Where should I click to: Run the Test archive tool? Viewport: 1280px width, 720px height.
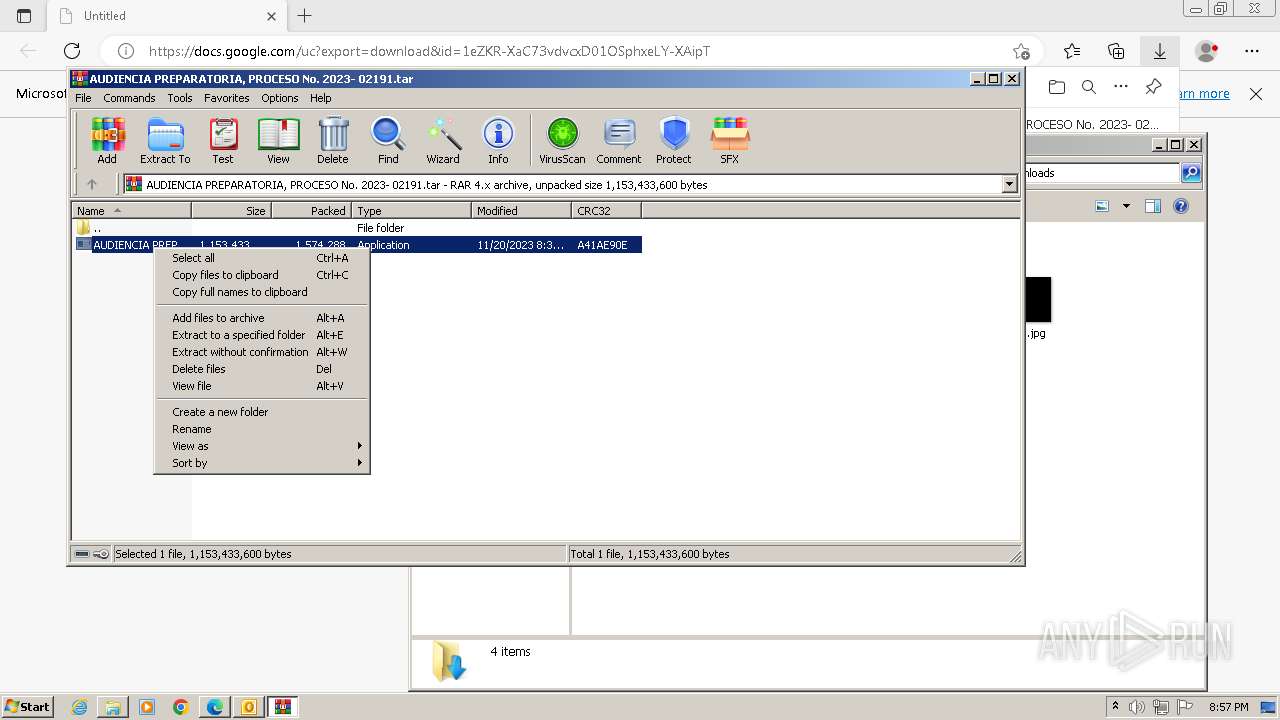pyautogui.click(x=223, y=140)
